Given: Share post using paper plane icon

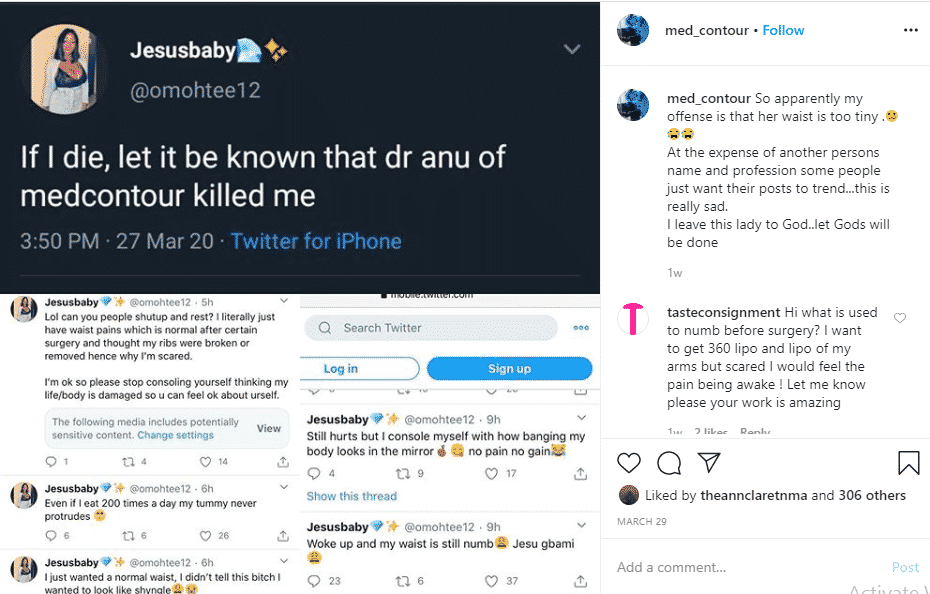Looking at the screenshot, I should click(x=709, y=463).
